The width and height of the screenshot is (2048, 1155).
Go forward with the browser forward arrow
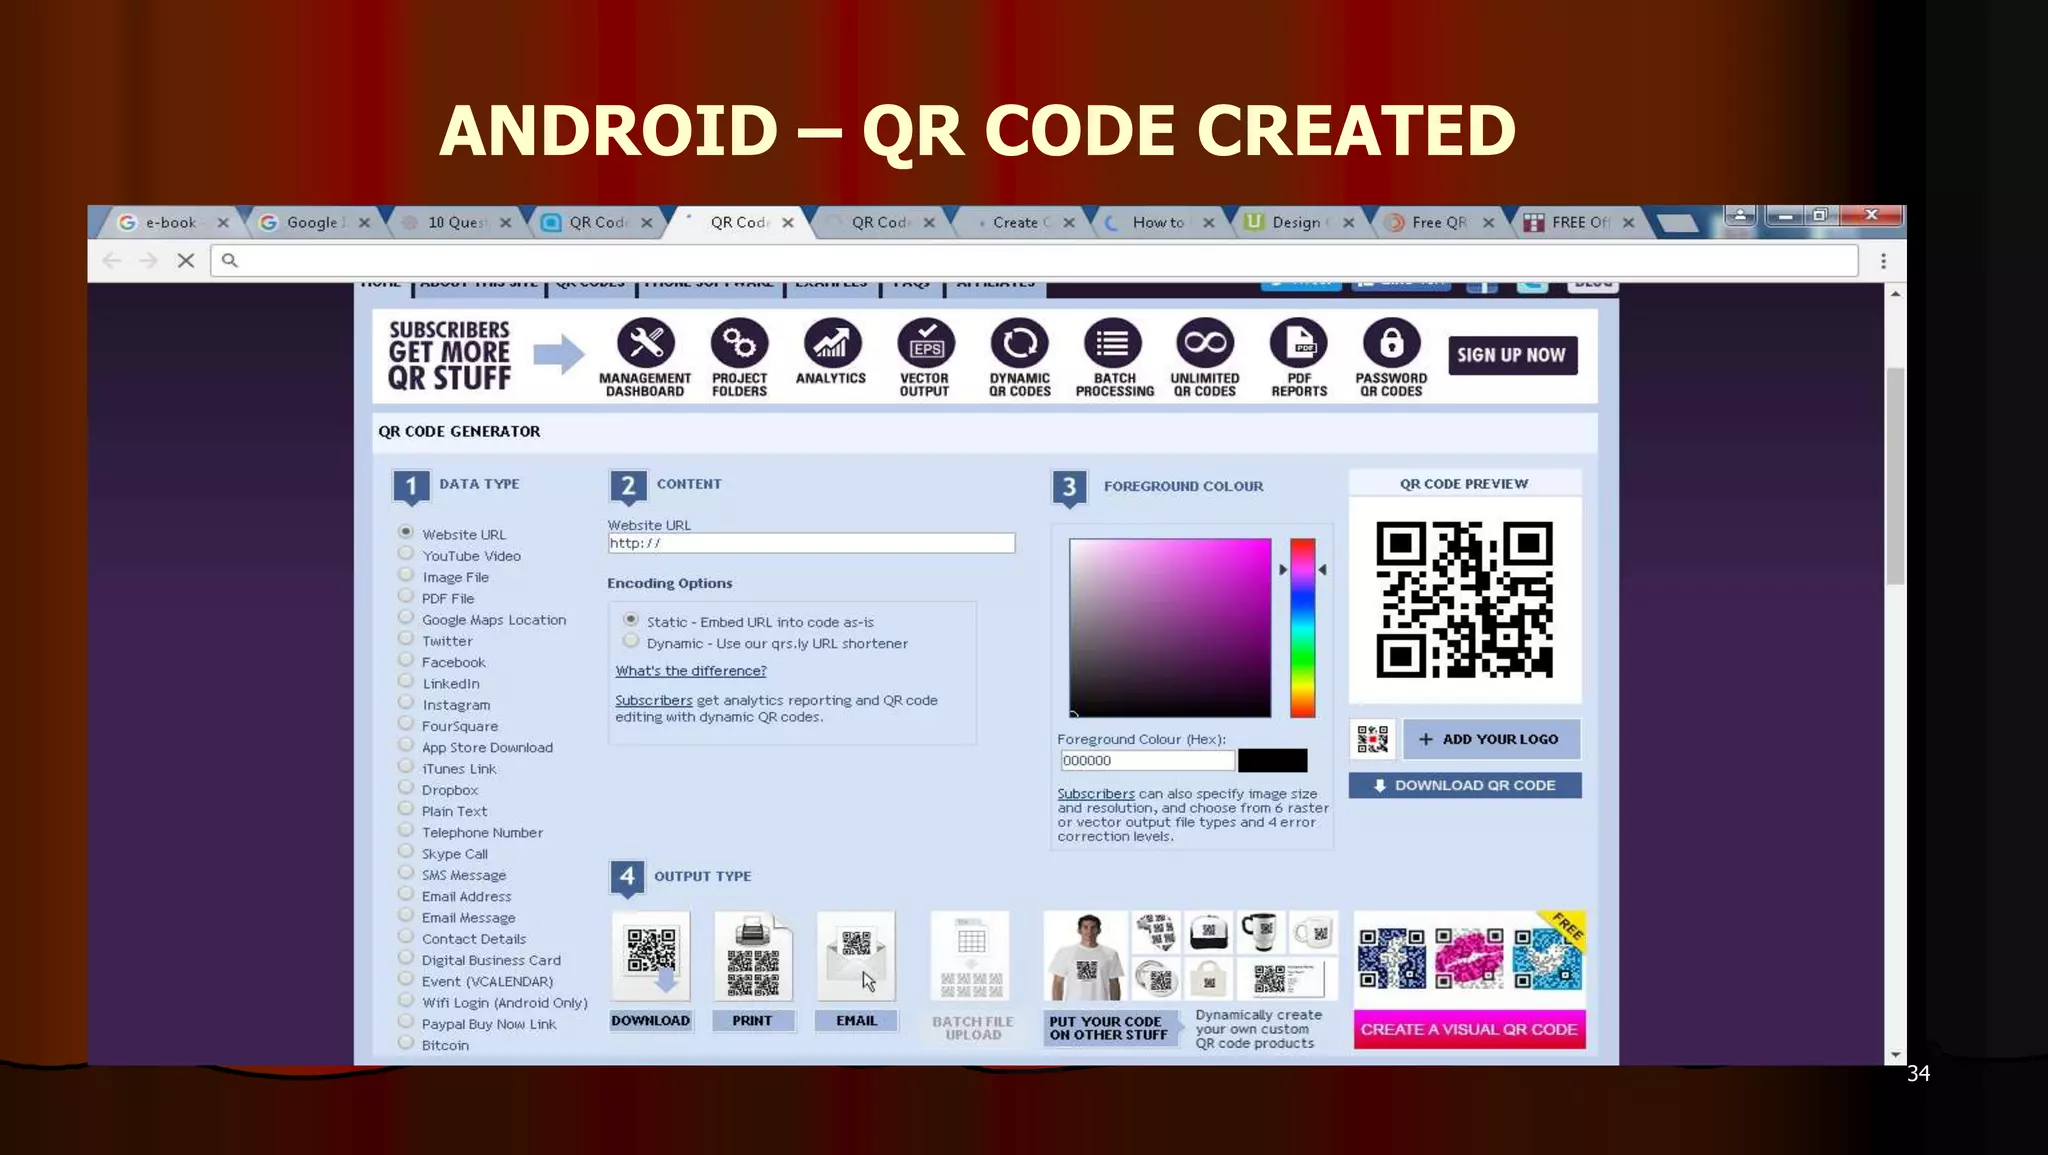(x=149, y=260)
